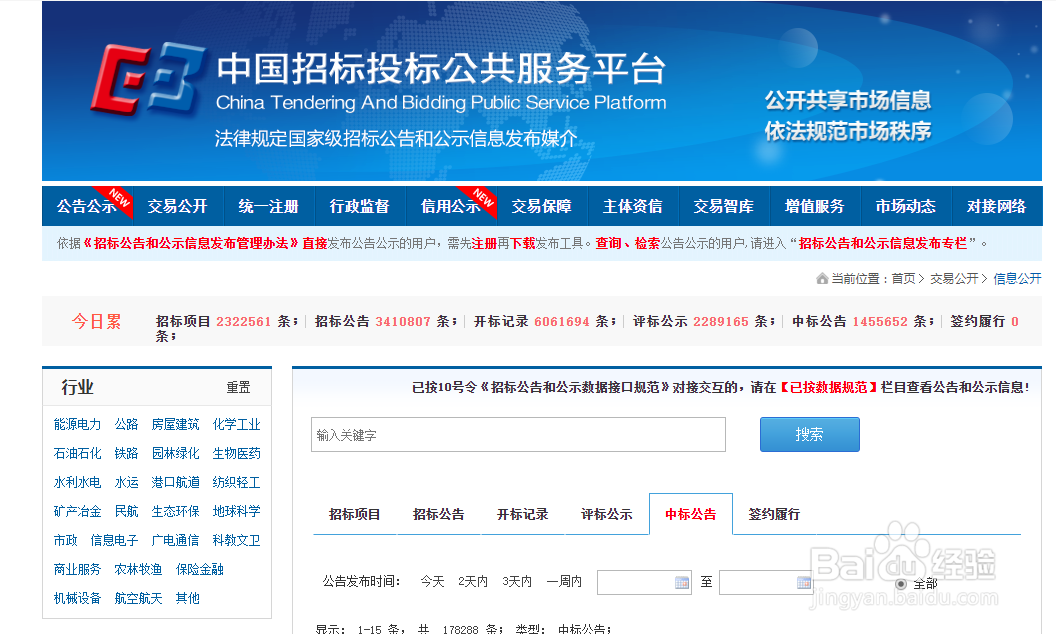The height and width of the screenshot is (634, 1056).
Task: Select 民航 industry
Action: click(x=127, y=511)
